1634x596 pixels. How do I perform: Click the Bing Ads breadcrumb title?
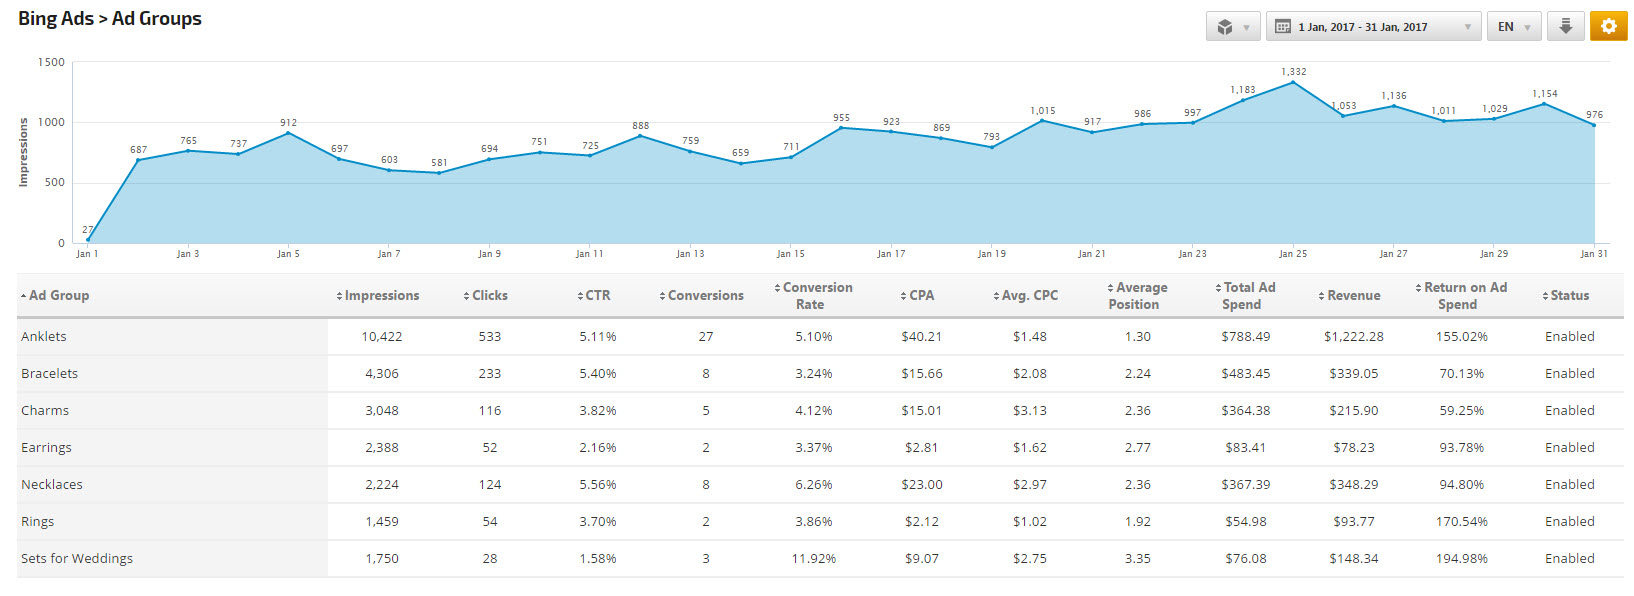click(56, 19)
